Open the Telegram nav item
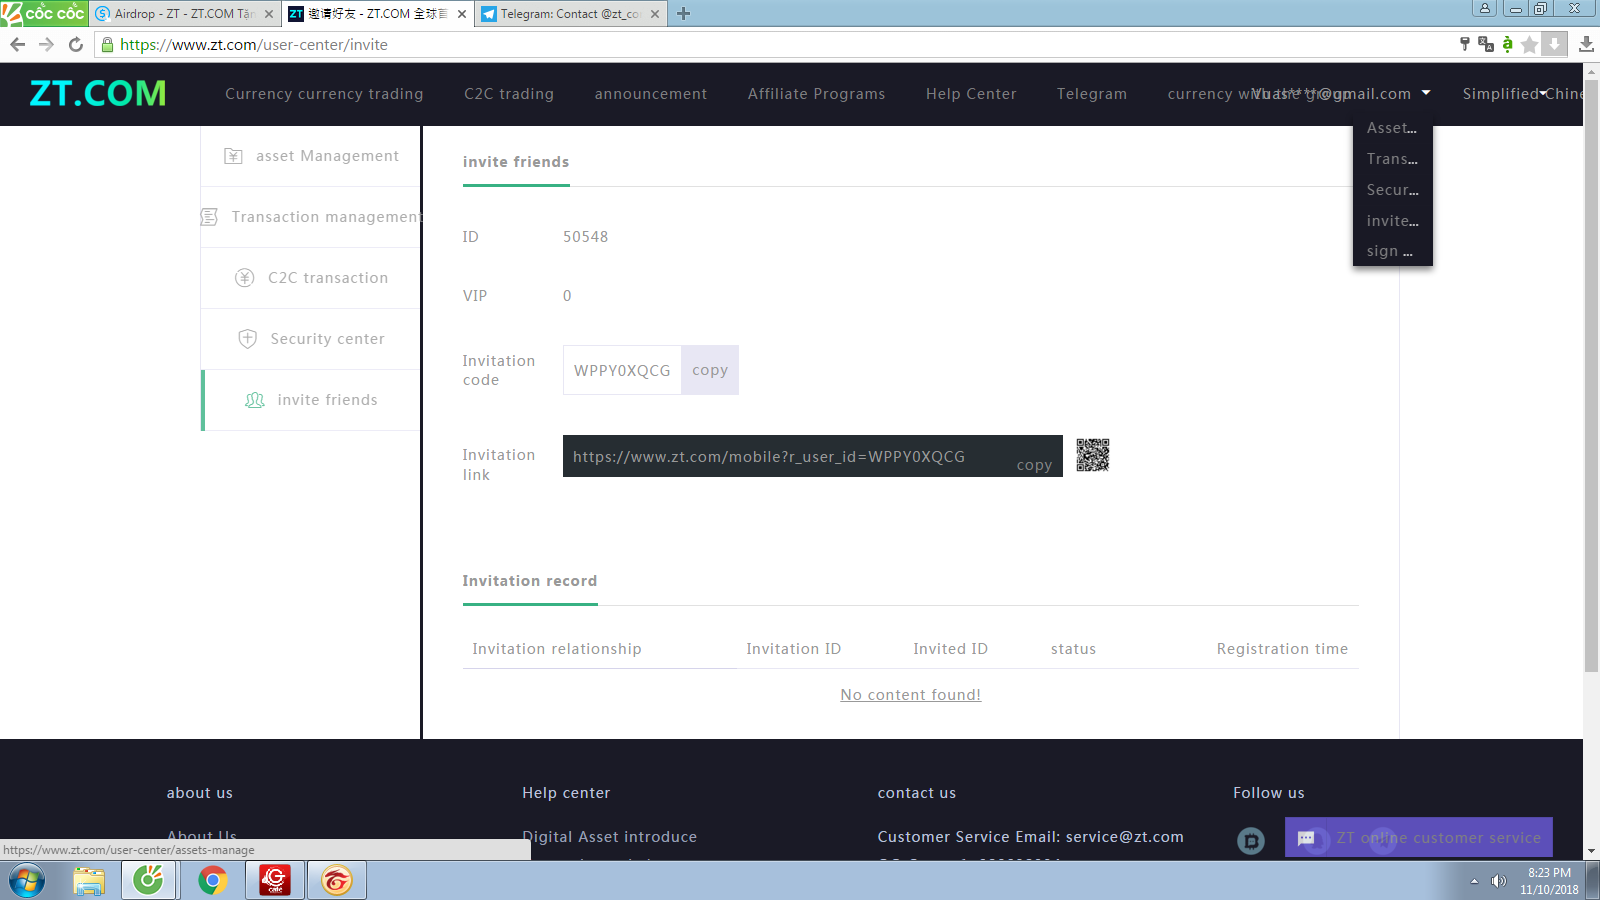 1092,94
